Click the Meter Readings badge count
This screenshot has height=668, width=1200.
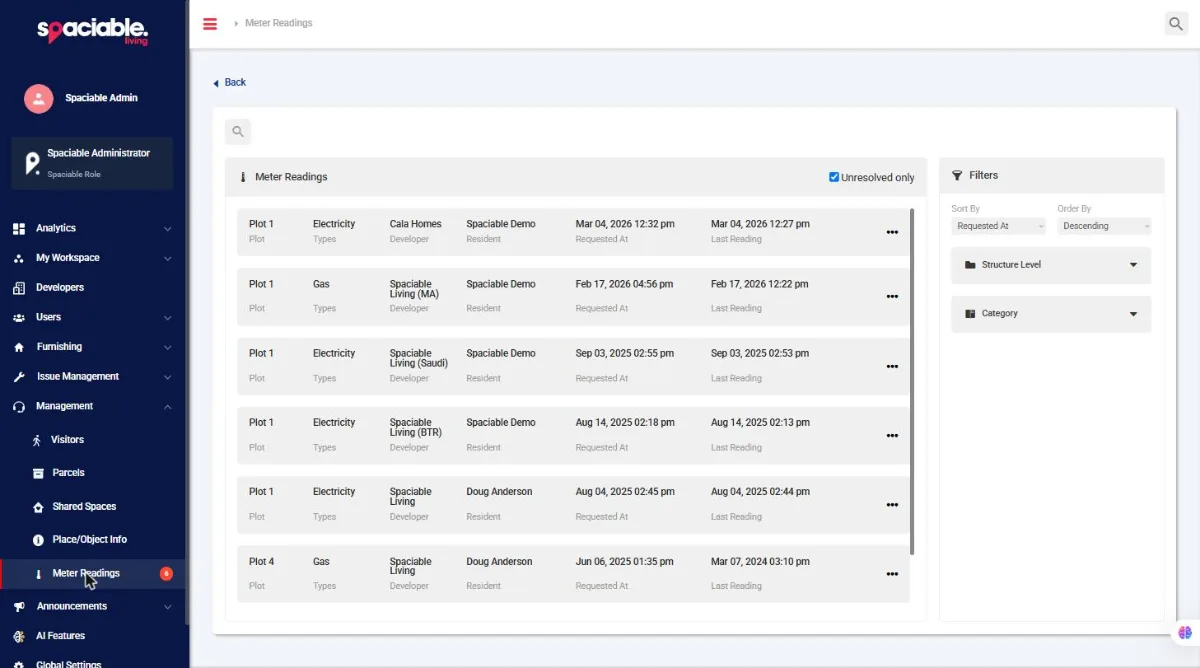click(x=166, y=574)
